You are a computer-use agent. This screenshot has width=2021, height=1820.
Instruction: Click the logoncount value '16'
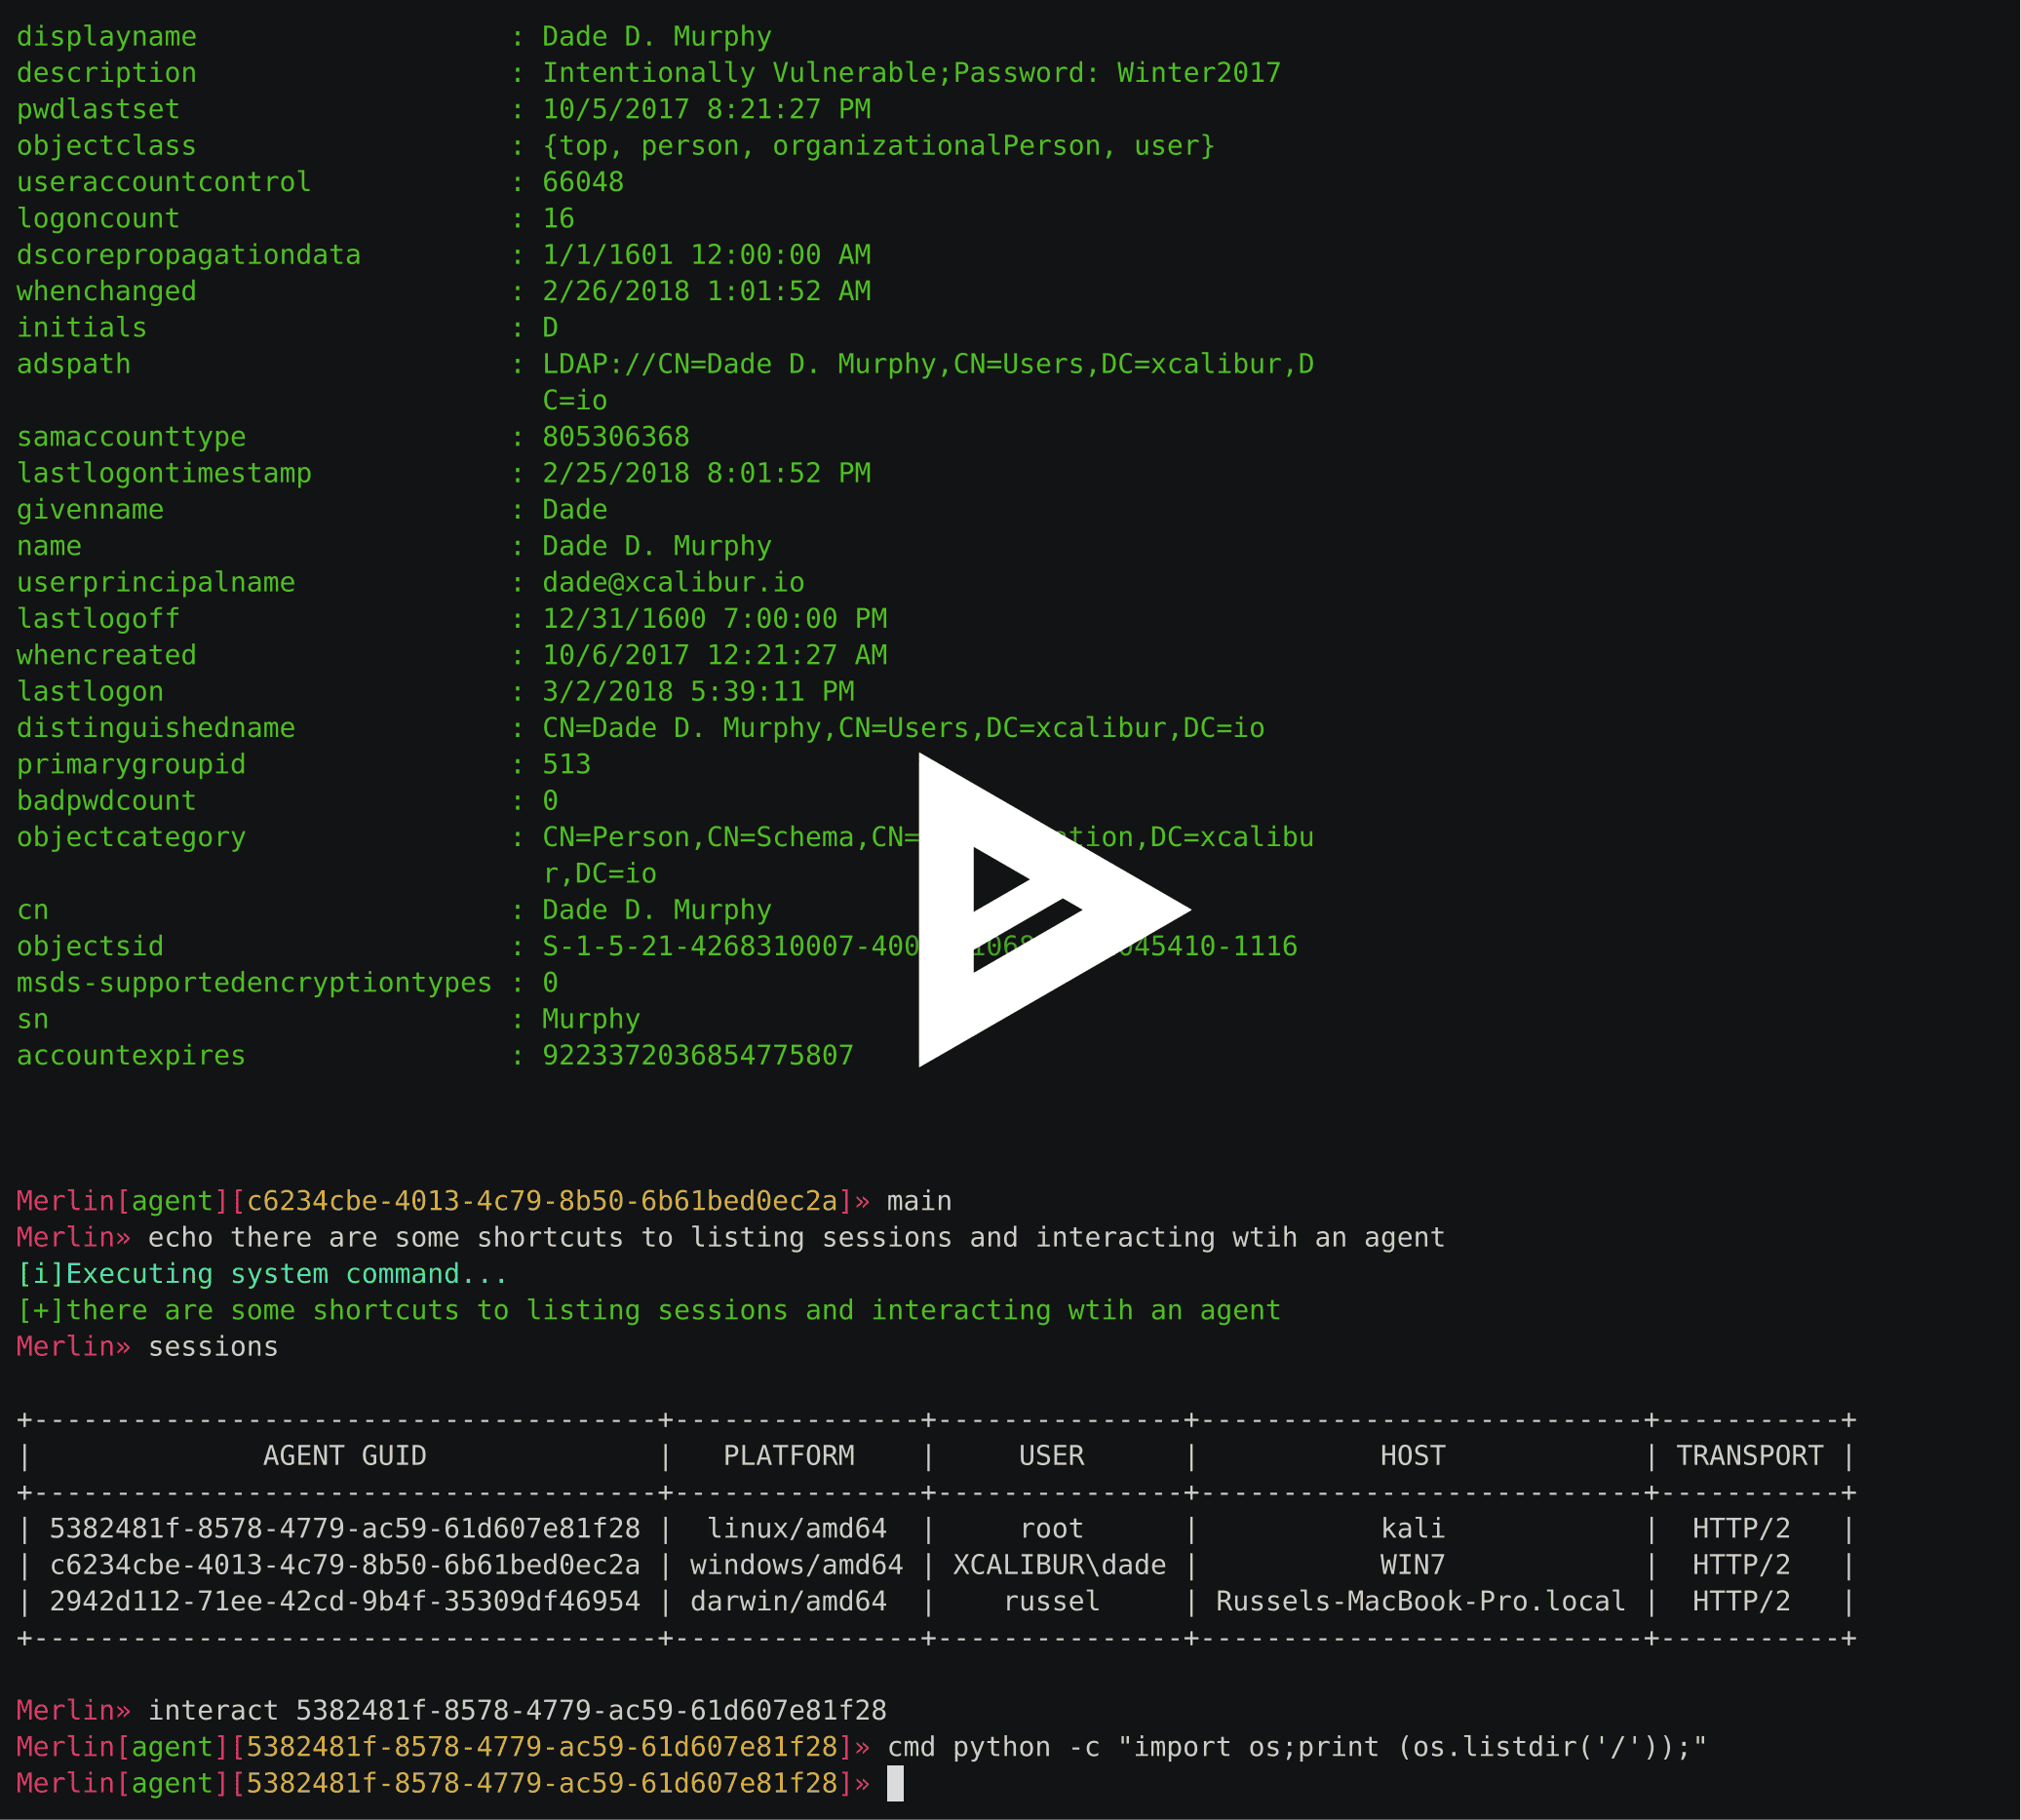click(x=558, y=218)
